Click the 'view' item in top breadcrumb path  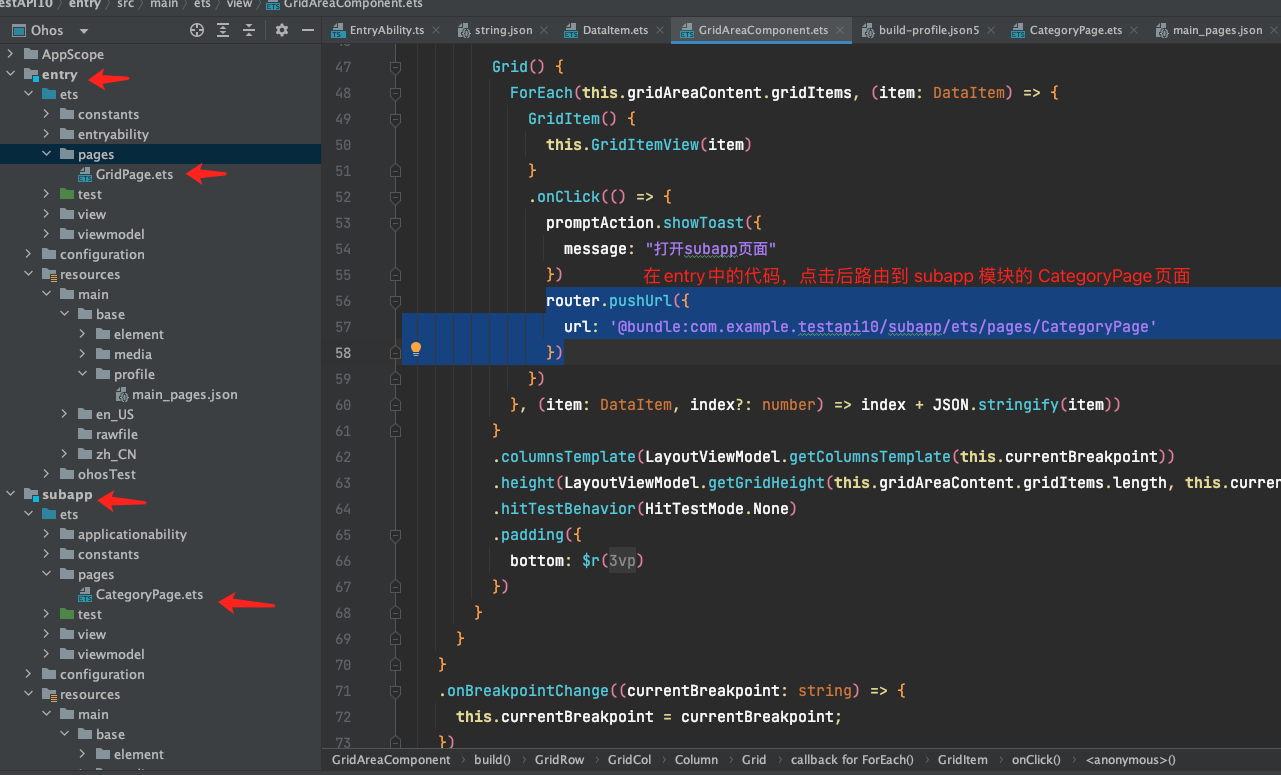tap(239, 4)
